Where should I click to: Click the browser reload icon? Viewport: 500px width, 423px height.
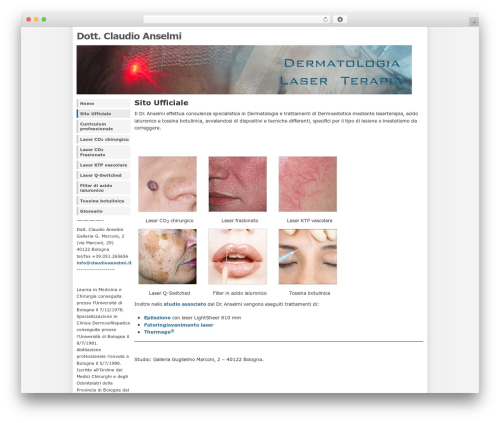(325, 20)
